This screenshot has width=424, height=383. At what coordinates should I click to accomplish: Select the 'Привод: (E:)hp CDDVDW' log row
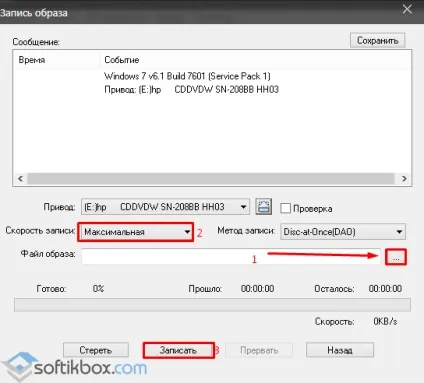point(191,90)
